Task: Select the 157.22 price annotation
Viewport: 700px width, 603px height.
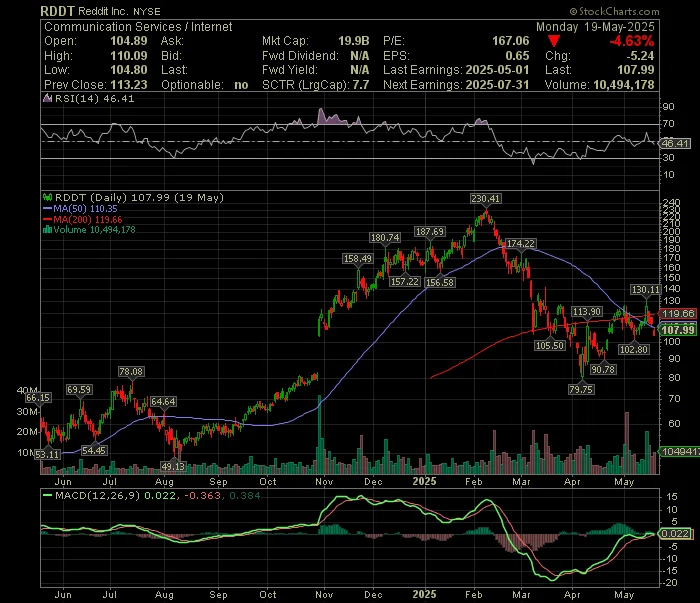Action: click(404, 282)
